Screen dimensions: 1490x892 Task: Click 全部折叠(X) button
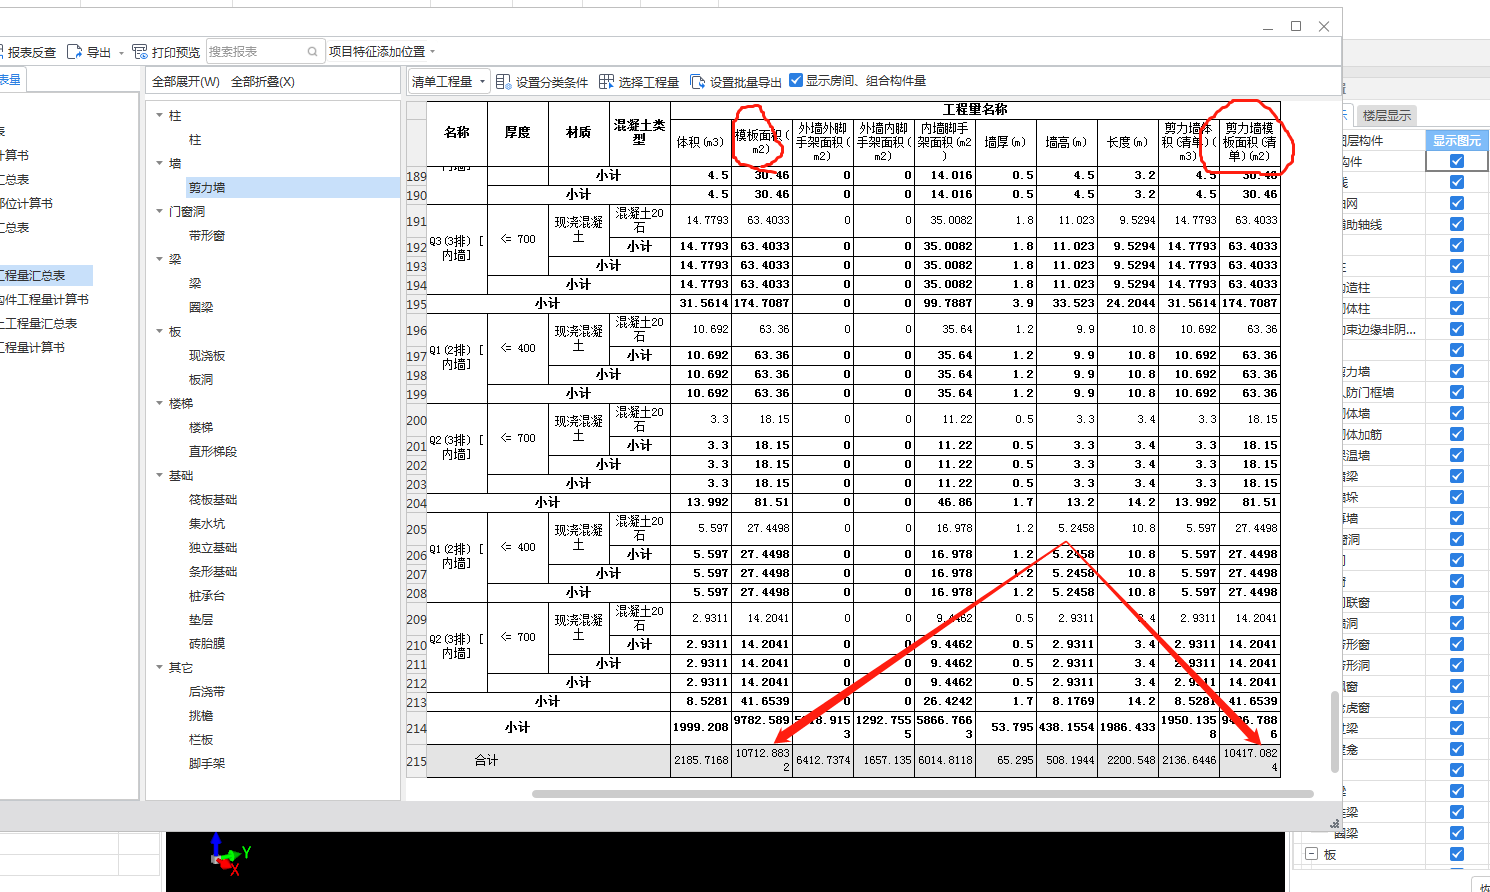pyautogui.click(x=263, y=82)
